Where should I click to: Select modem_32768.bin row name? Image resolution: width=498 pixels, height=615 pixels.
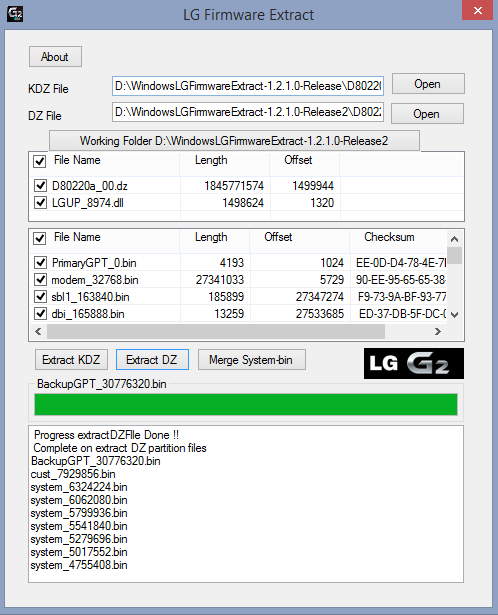pos(95,280)
